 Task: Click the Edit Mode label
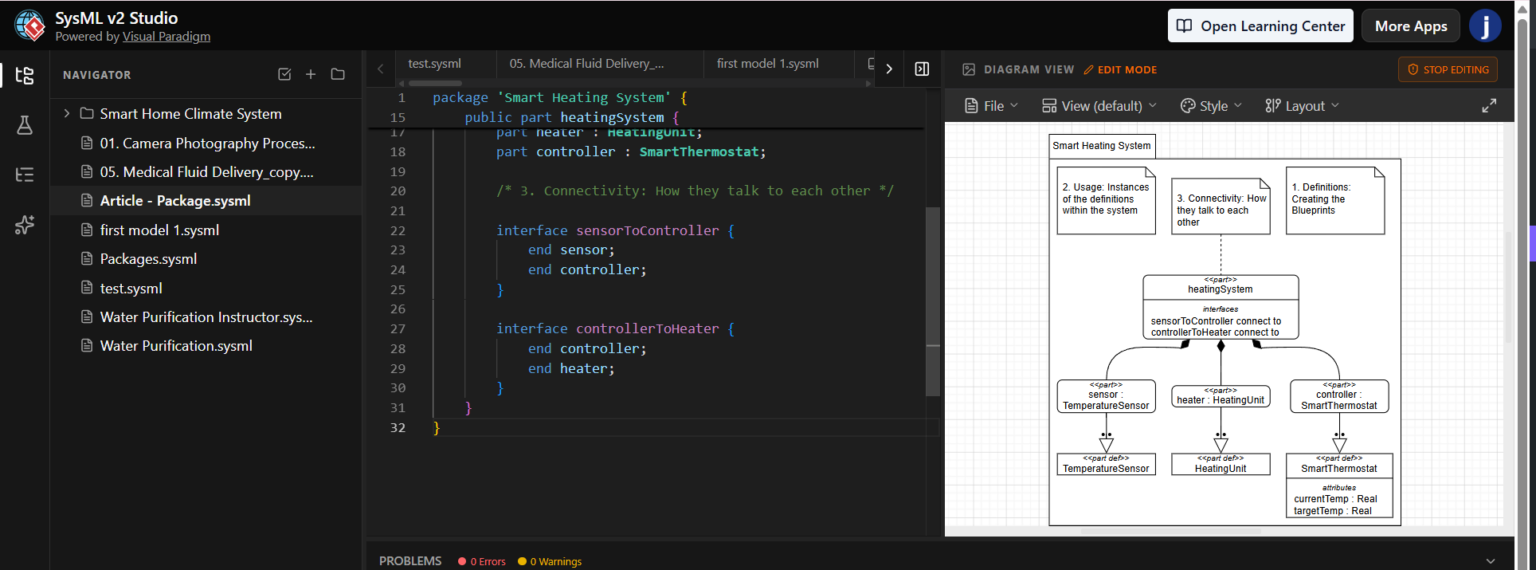click(1127, 70)
